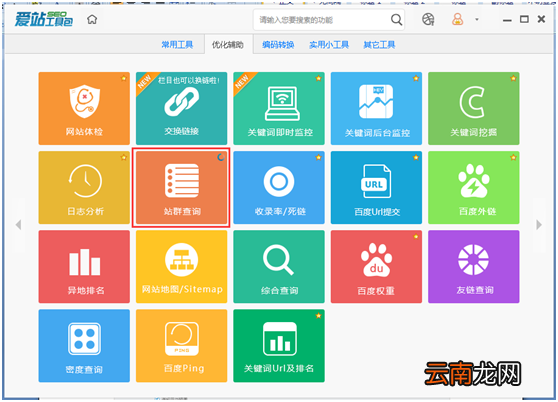
Task: Open 关键词后台监控 tile
Action: 376,108
